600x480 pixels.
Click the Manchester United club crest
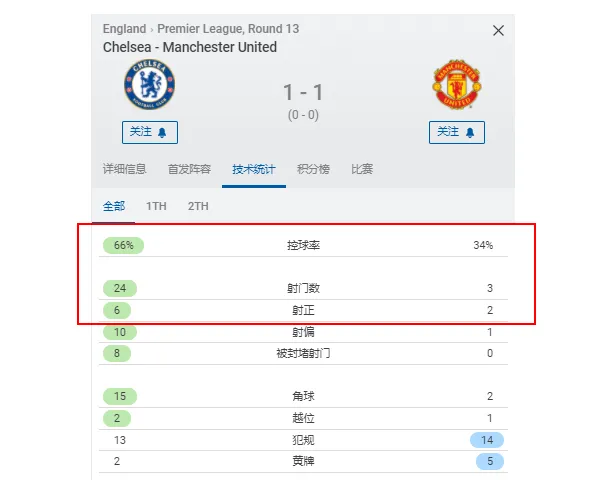(x=457, y=86)
